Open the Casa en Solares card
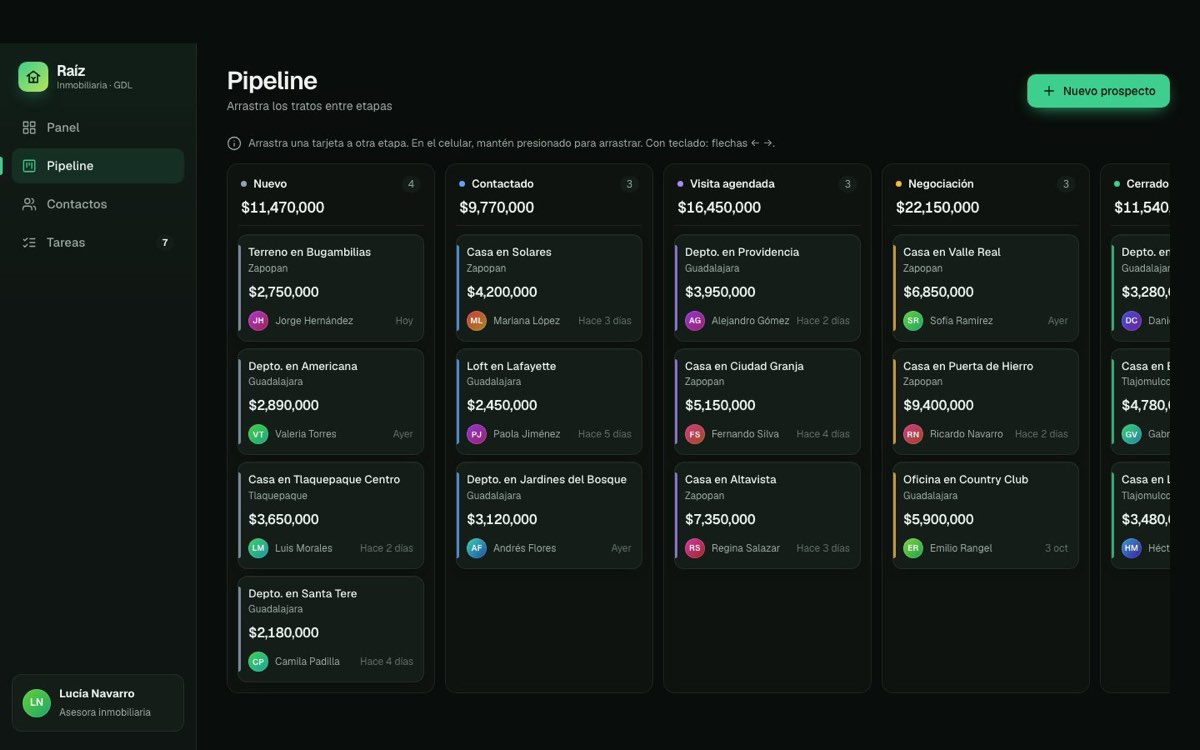This screenshot has width=1200, height=750. click(549, 288)
